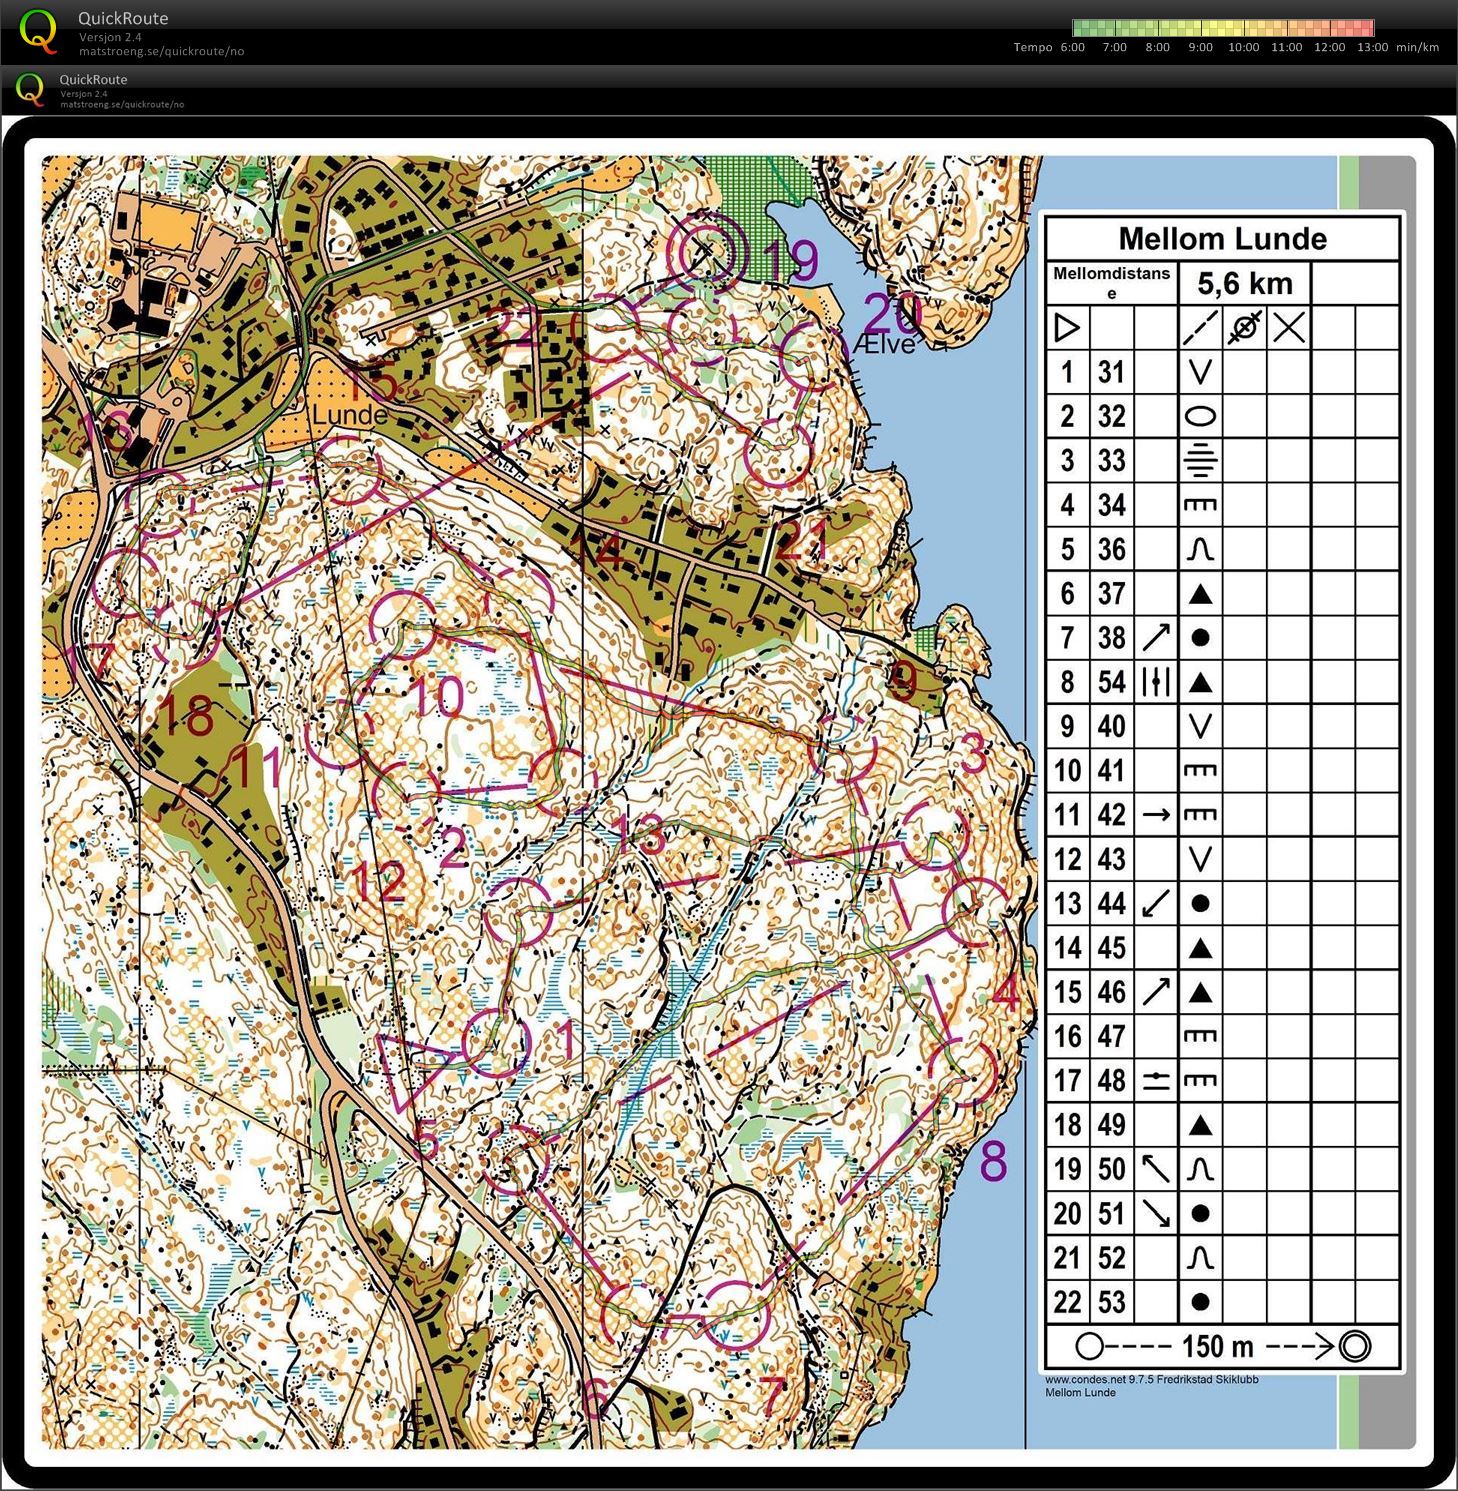Click the '5,6 km' course length cell

pos(1244,283)
